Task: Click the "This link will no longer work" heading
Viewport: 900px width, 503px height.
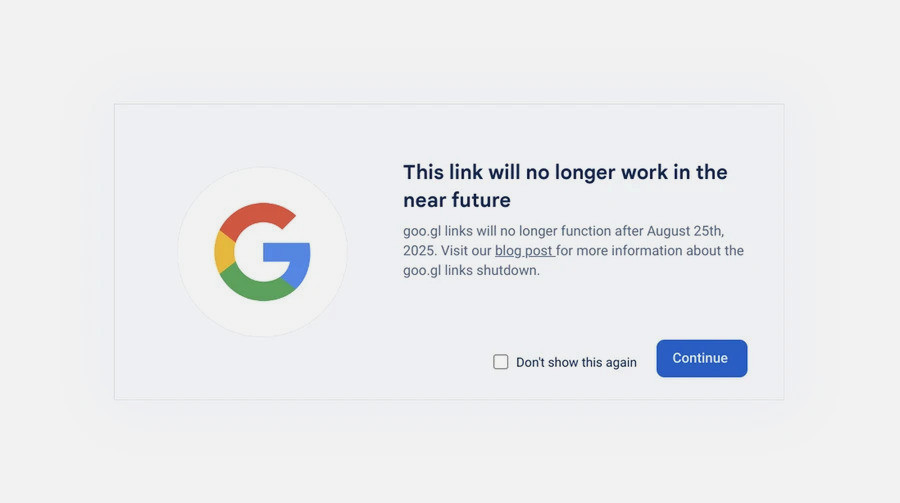Action: click(564, 172)
